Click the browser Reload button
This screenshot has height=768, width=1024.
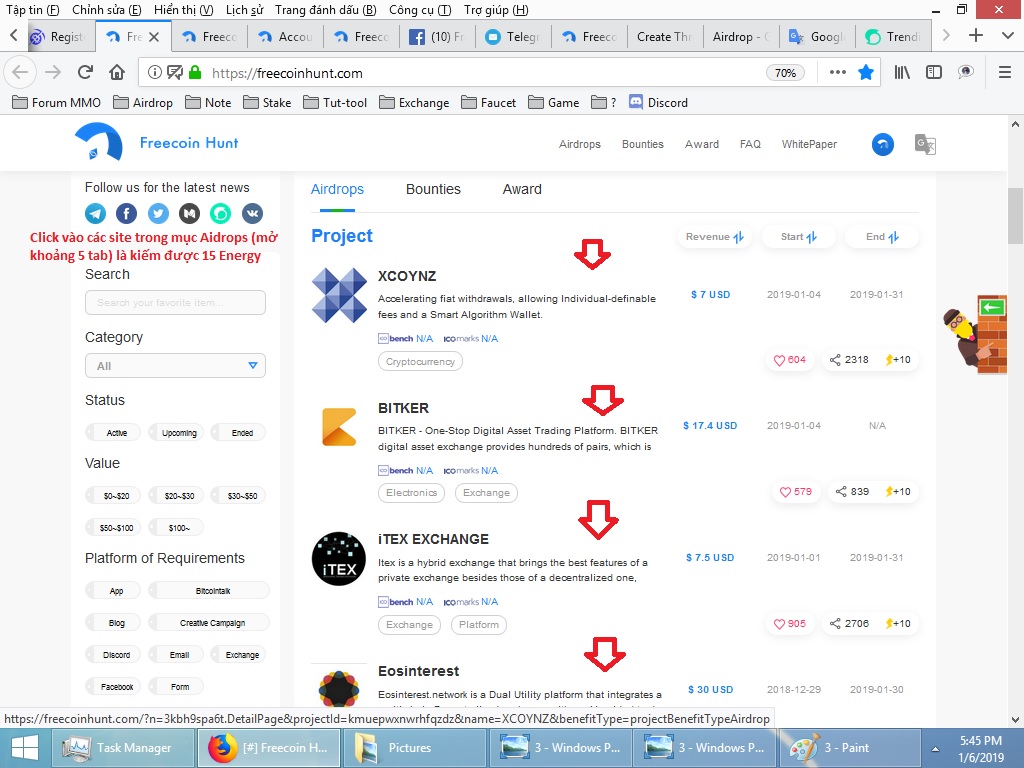[85, 72]
